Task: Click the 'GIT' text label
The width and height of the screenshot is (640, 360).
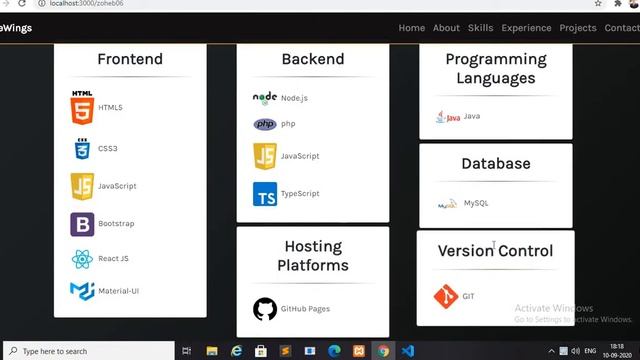Action: click(x=468, y=296)
